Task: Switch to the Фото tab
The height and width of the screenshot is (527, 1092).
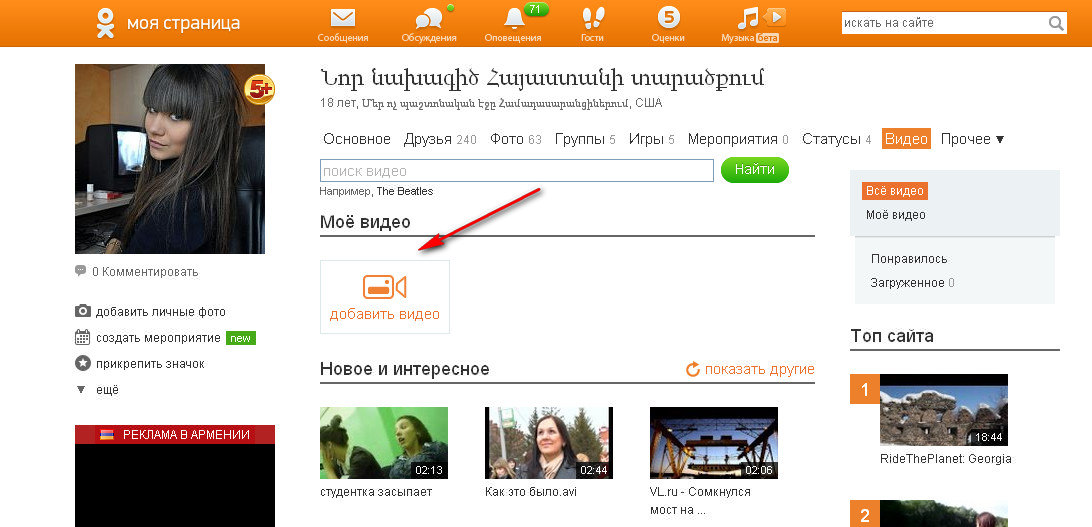Action: coord(507,139)
